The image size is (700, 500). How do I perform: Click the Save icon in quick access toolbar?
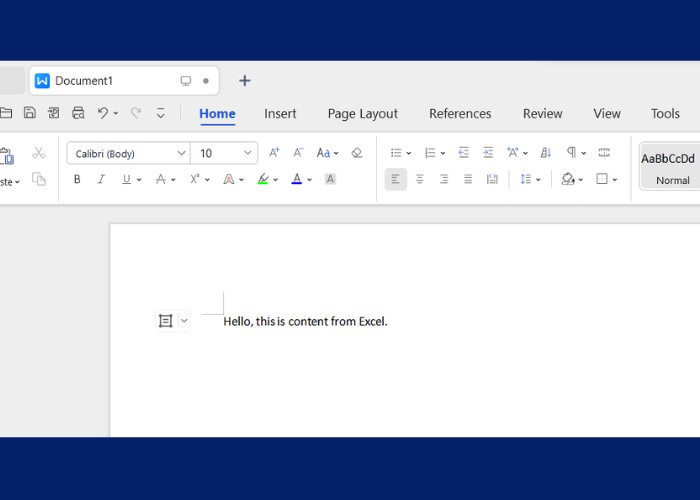point(30,113)
